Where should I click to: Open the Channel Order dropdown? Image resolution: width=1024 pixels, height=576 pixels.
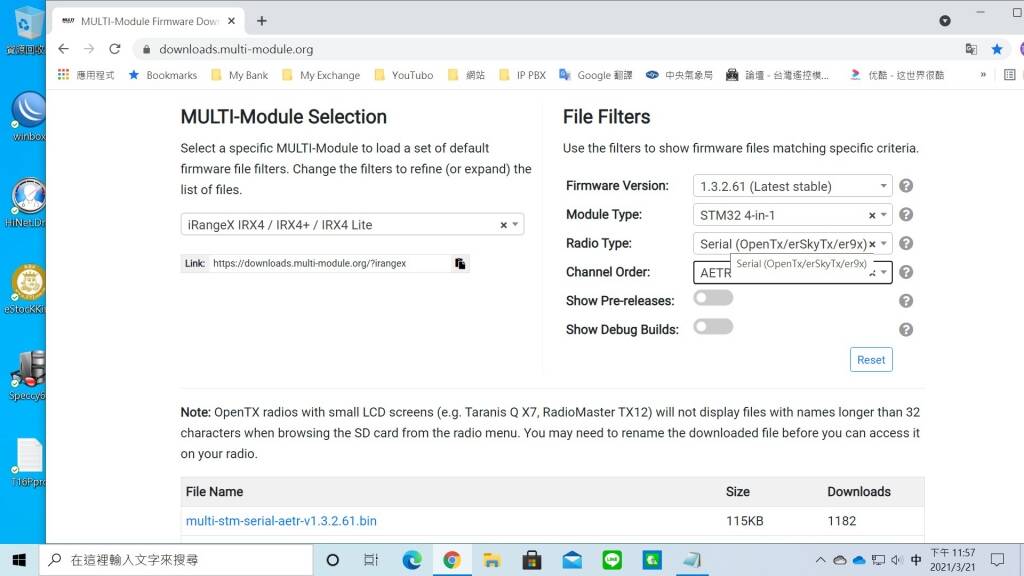(x=792, y=272)
